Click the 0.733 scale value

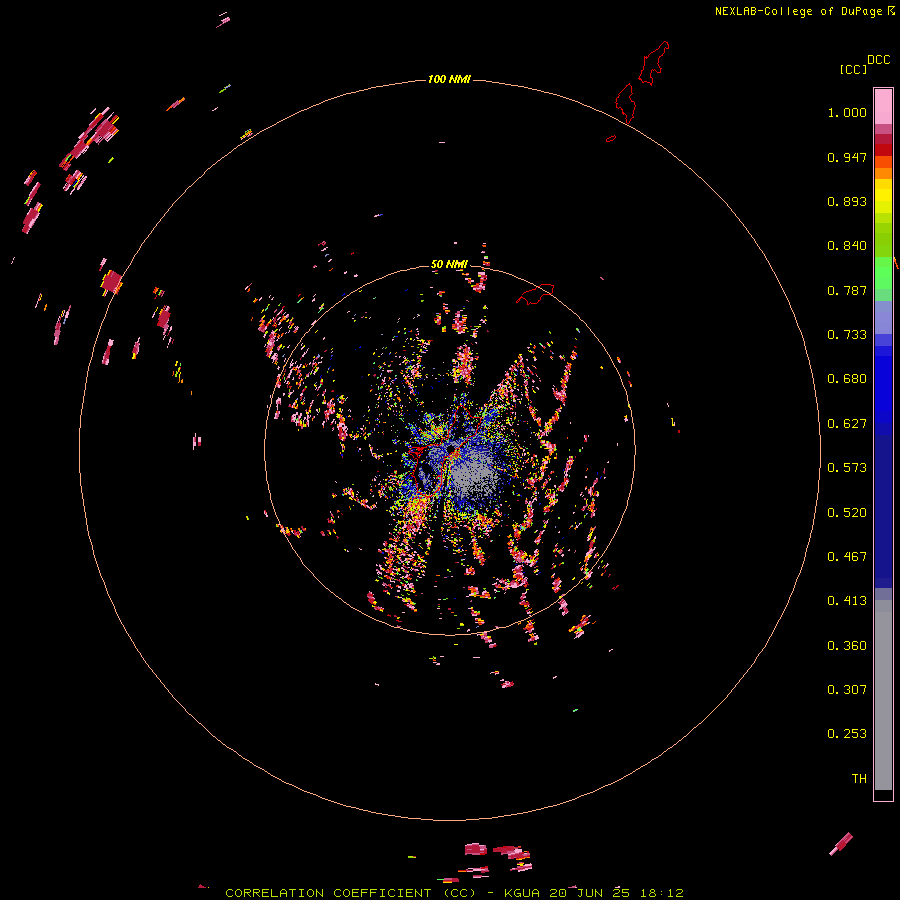click(847, 335)
